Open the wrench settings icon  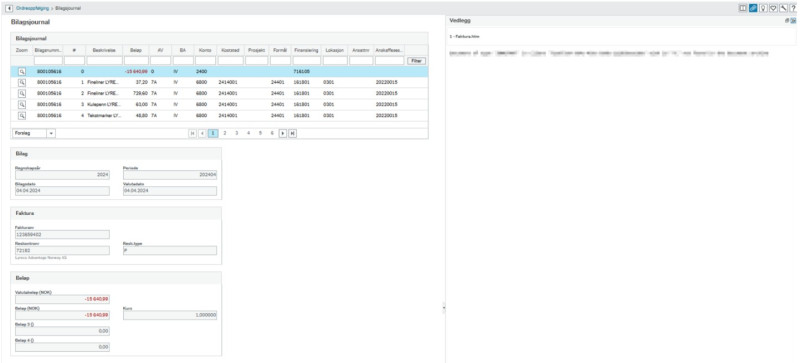(783, 8)
